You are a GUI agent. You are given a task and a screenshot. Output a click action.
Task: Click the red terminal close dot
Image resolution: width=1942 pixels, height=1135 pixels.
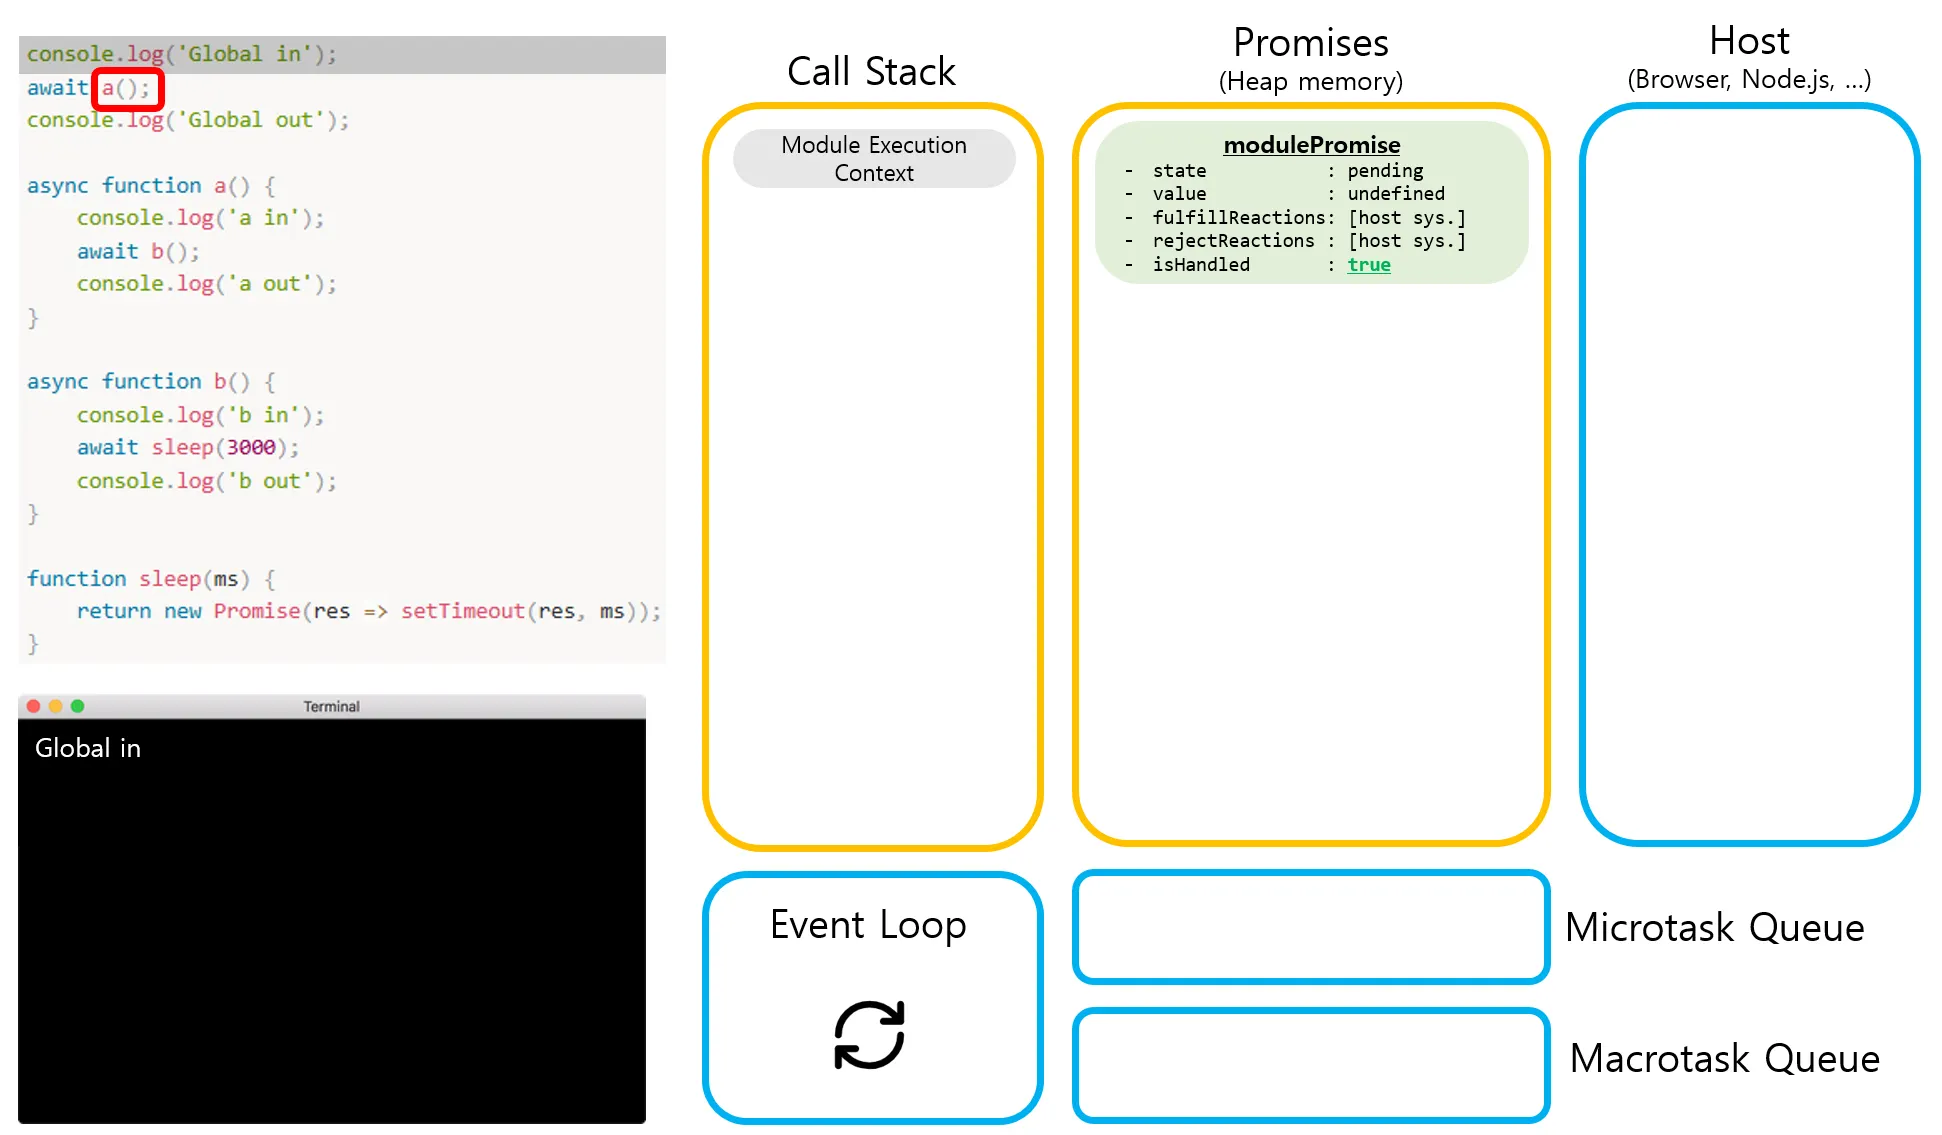(x=33, y=706)
